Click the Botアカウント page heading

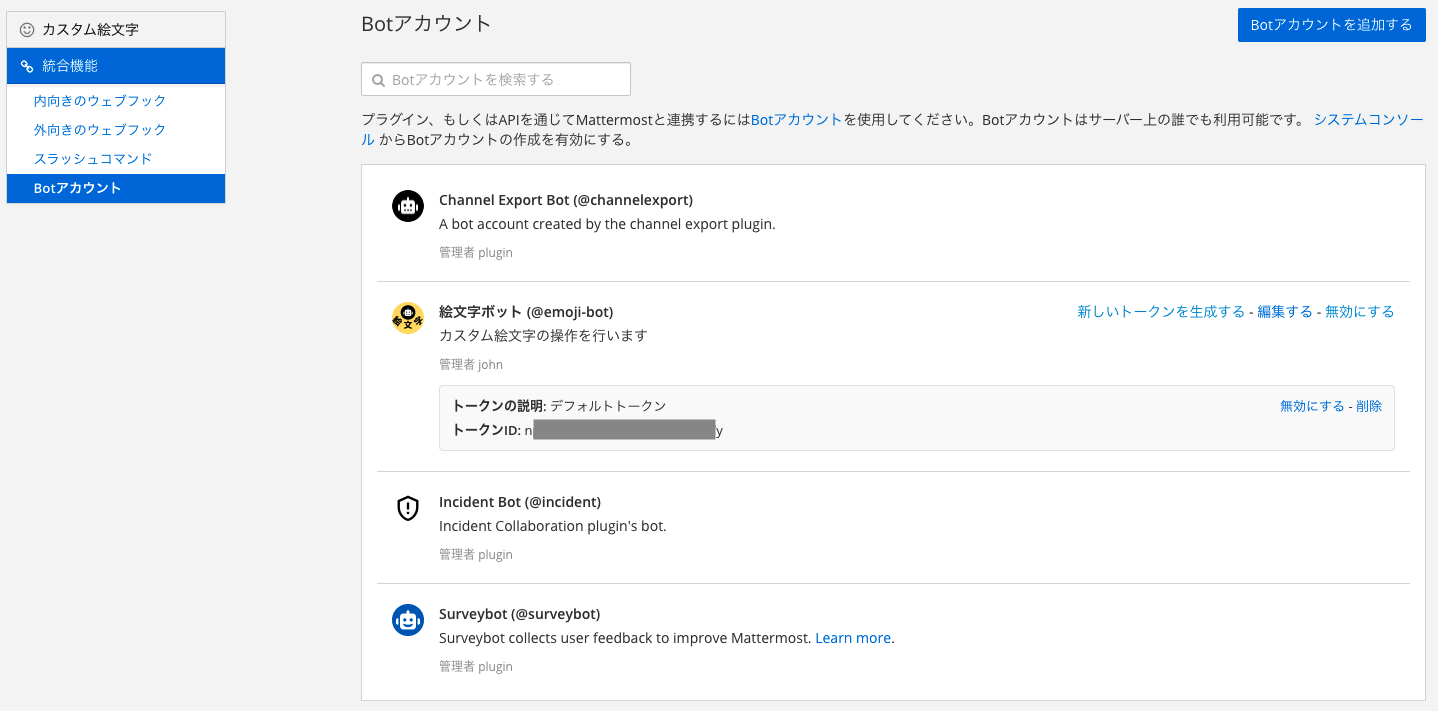pos(427,24)
